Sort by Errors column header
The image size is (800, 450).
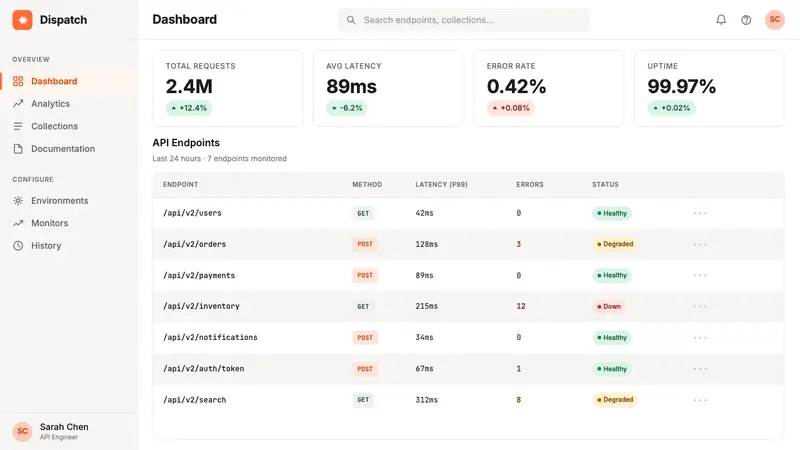point(530,185)
